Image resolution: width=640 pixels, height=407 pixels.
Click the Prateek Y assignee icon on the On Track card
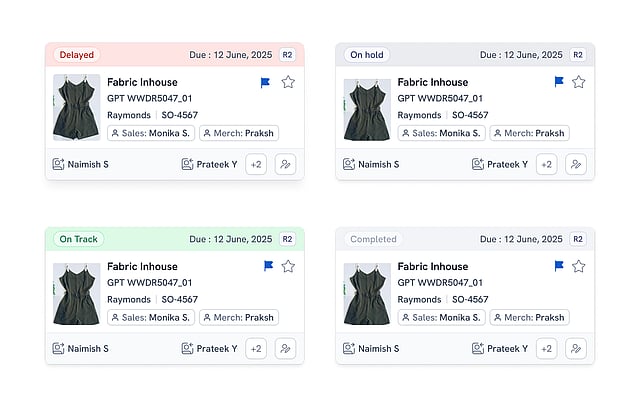tap(187, 348)
